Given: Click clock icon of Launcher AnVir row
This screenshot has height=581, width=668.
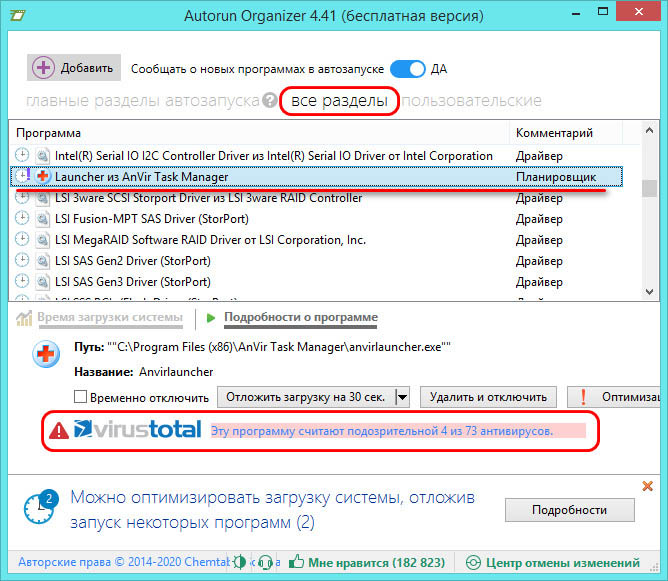Looking at the screenshot, I should tap(22, 176).
